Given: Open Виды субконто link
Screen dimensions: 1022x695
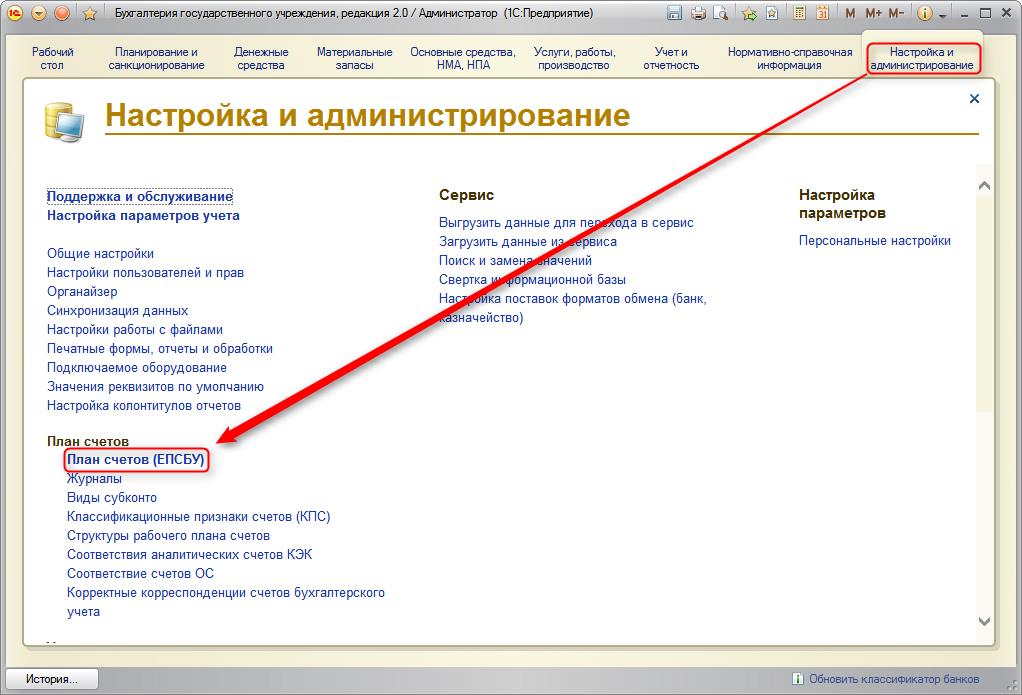Looking at the screenshot, I should click(112, 497).
